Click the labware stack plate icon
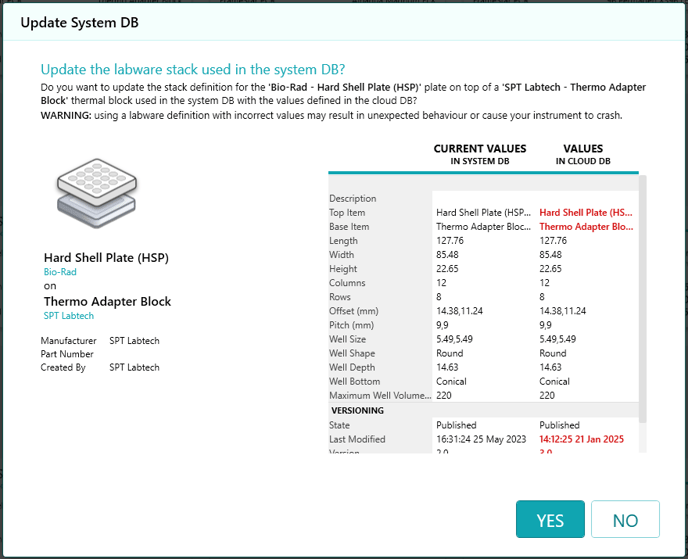 pyautogui.click(x=97, y=193)
